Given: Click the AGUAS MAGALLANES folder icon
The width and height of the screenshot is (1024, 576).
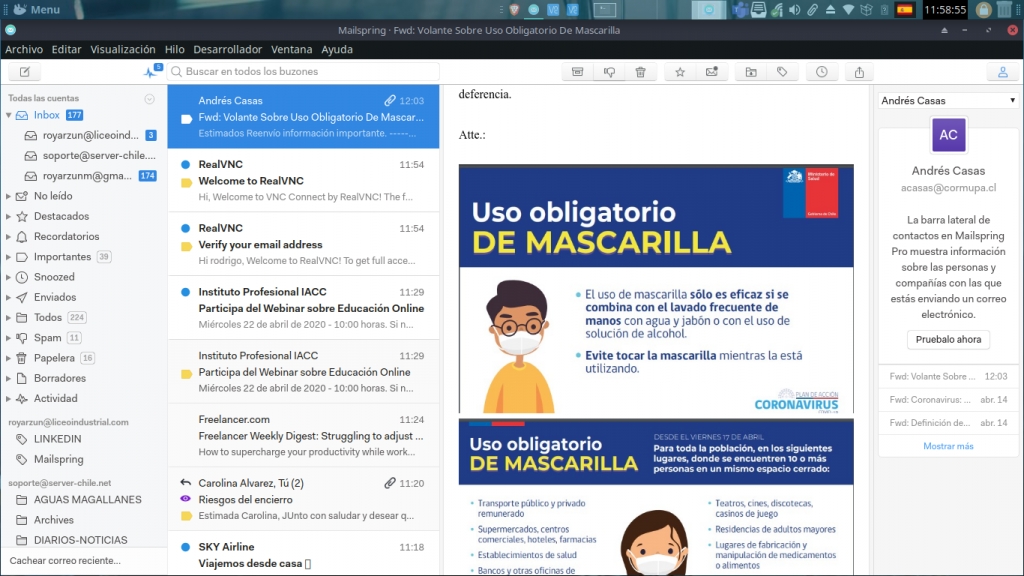Looking at the screenshot, I should (x=22, y=500).
